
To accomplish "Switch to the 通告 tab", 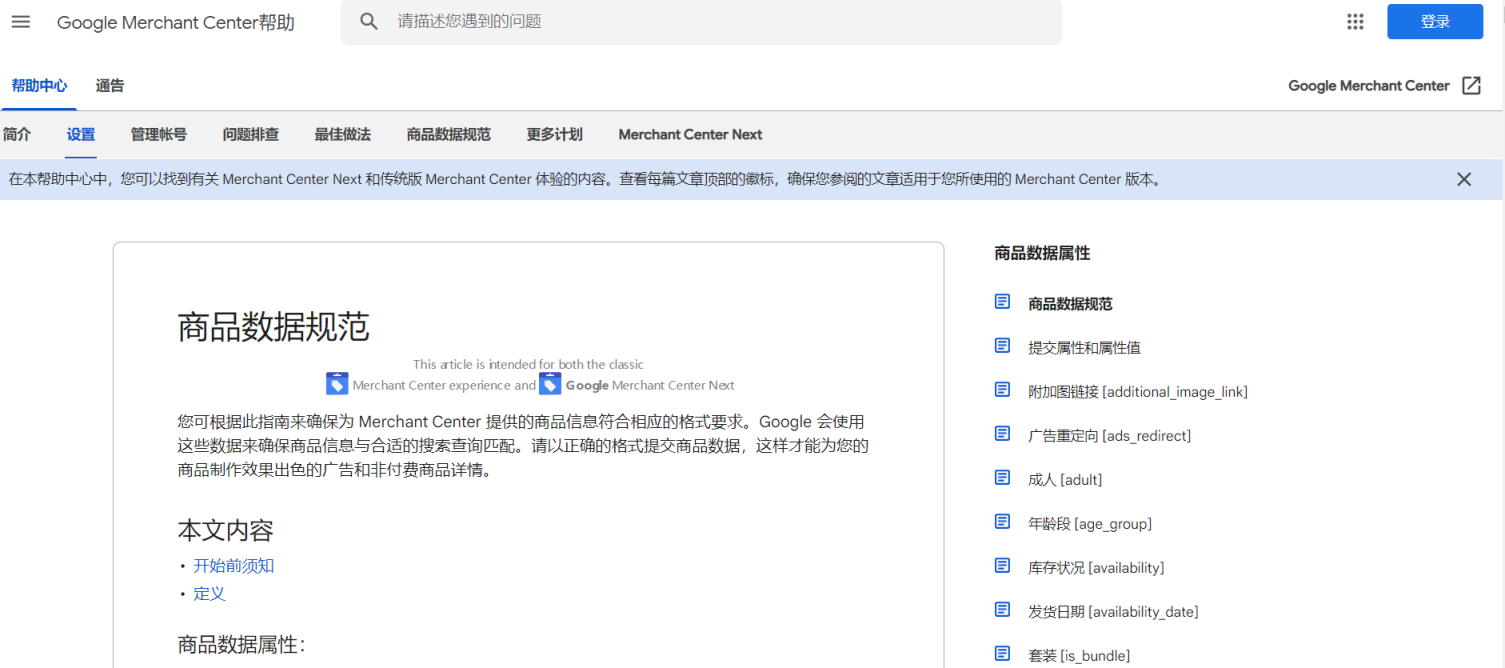I will [x=110, y=85].
